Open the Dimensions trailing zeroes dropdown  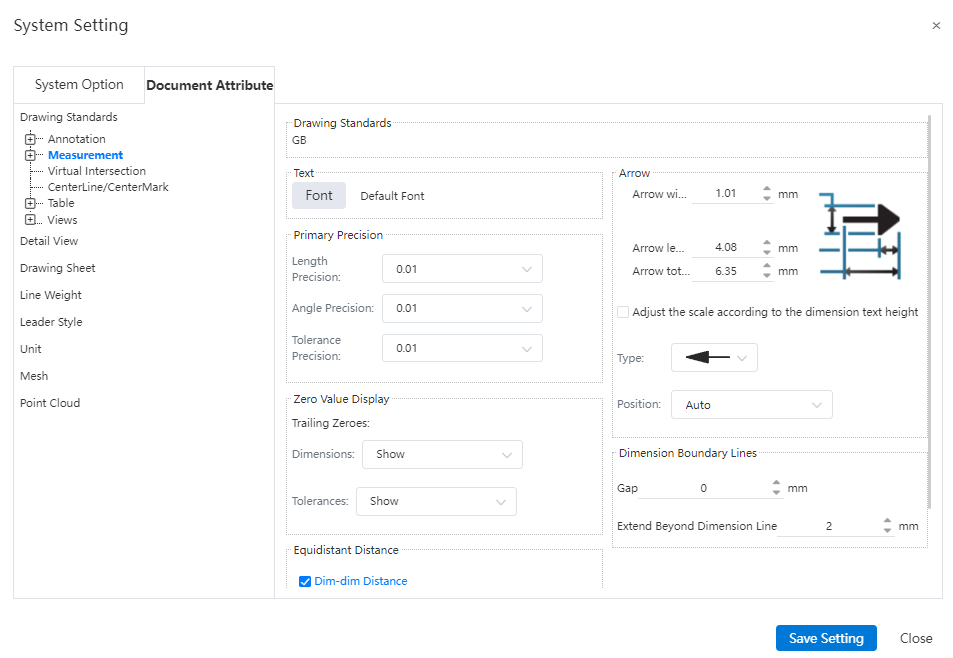(x=442, y=454)
